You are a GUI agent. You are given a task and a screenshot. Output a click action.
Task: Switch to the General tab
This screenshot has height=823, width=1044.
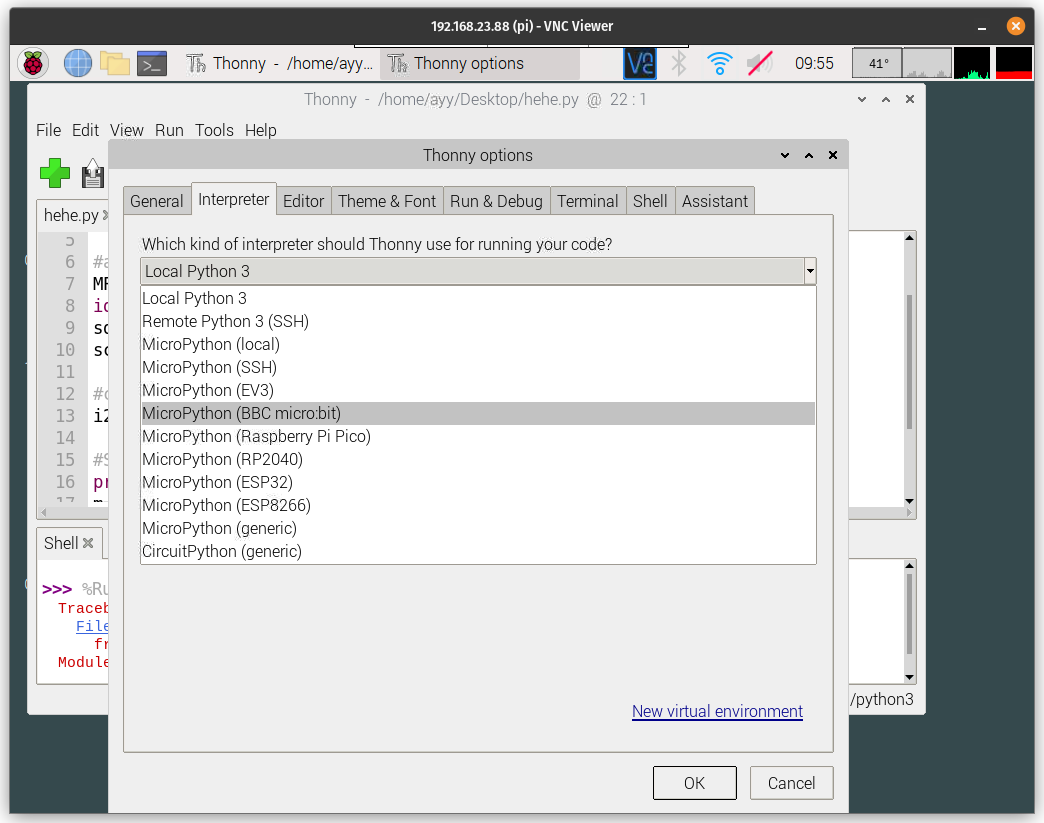(156, 201)
